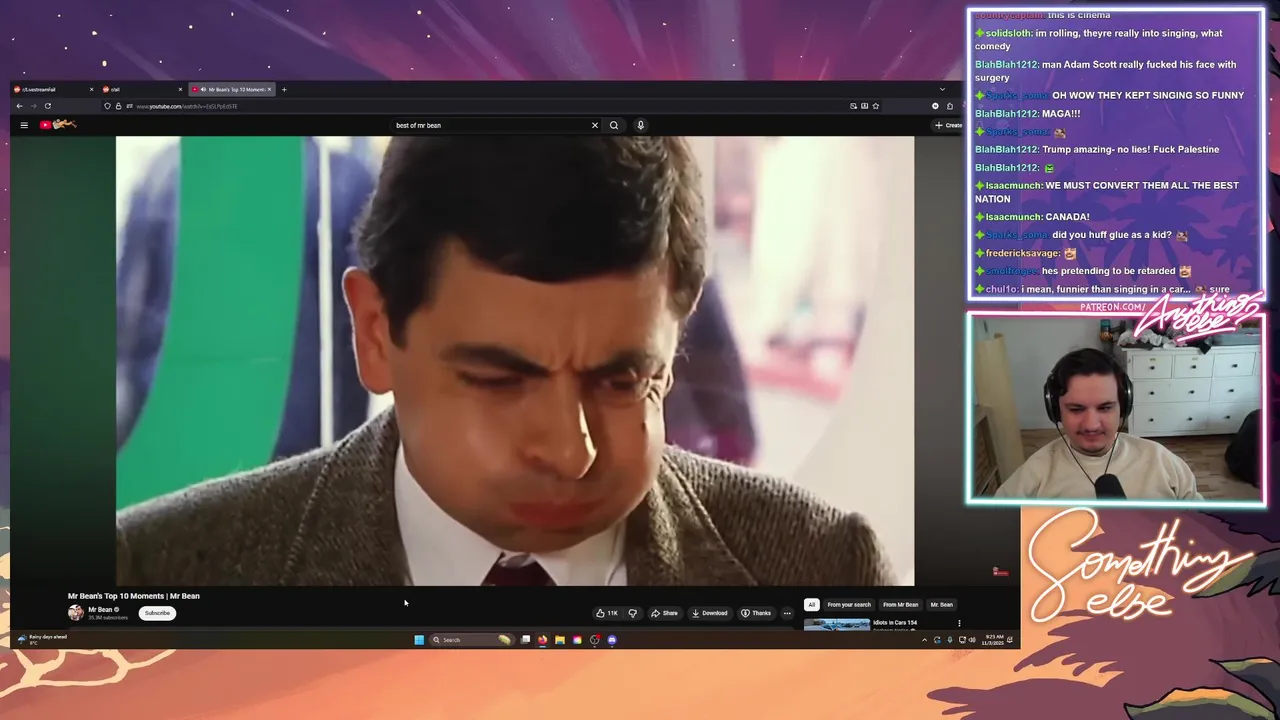Viewport: 1280px width, 720px height.
Task: Open File Explorer from the taskbar
Action: click(560, 640)
